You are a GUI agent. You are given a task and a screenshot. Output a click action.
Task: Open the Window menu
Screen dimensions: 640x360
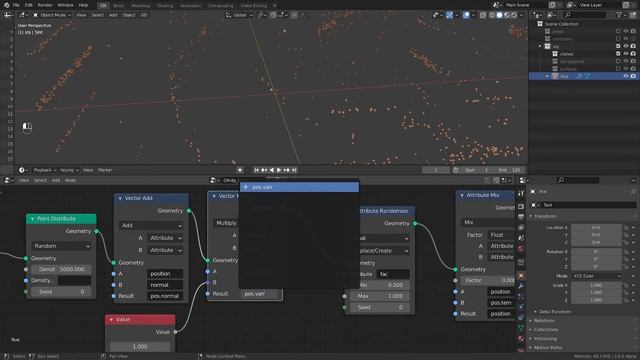point(65,5)
